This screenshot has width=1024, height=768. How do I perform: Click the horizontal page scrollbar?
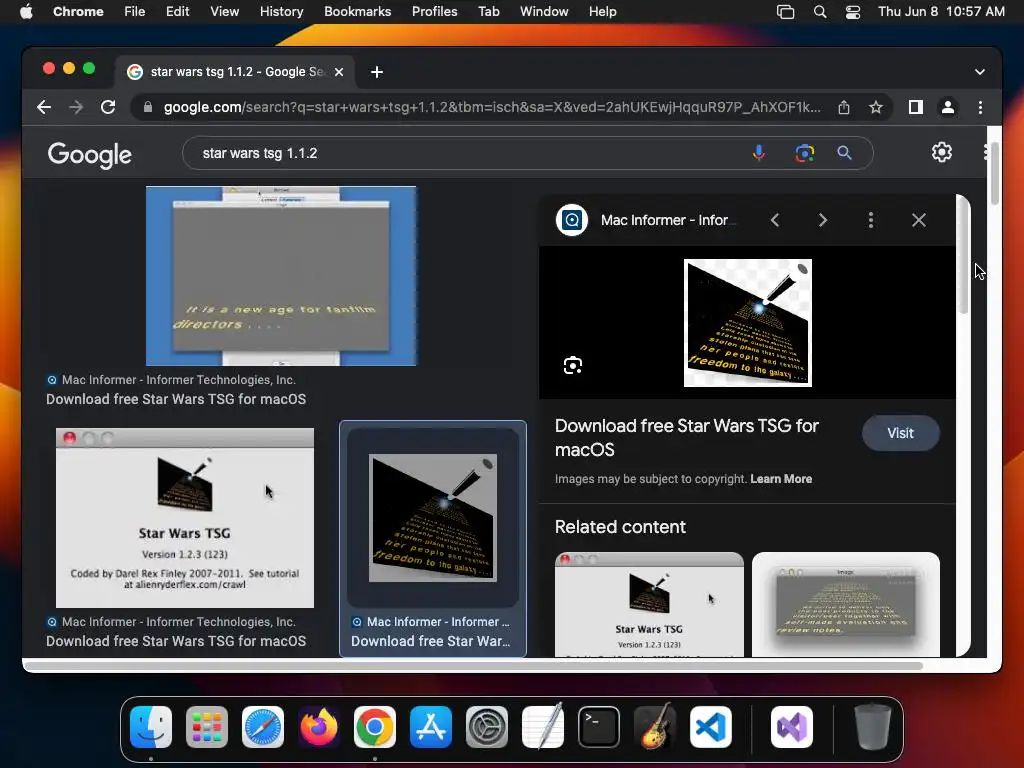point(473,666)
